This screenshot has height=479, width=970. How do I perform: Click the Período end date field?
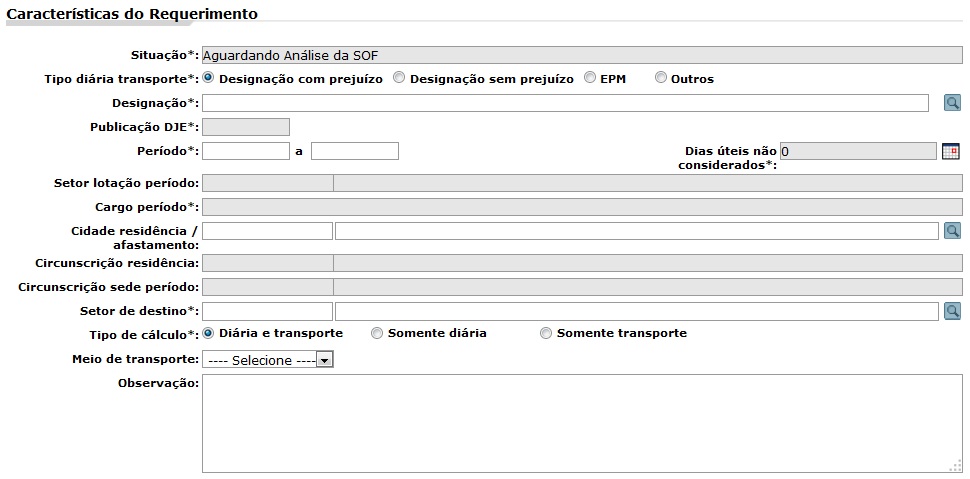coord(354,151)
